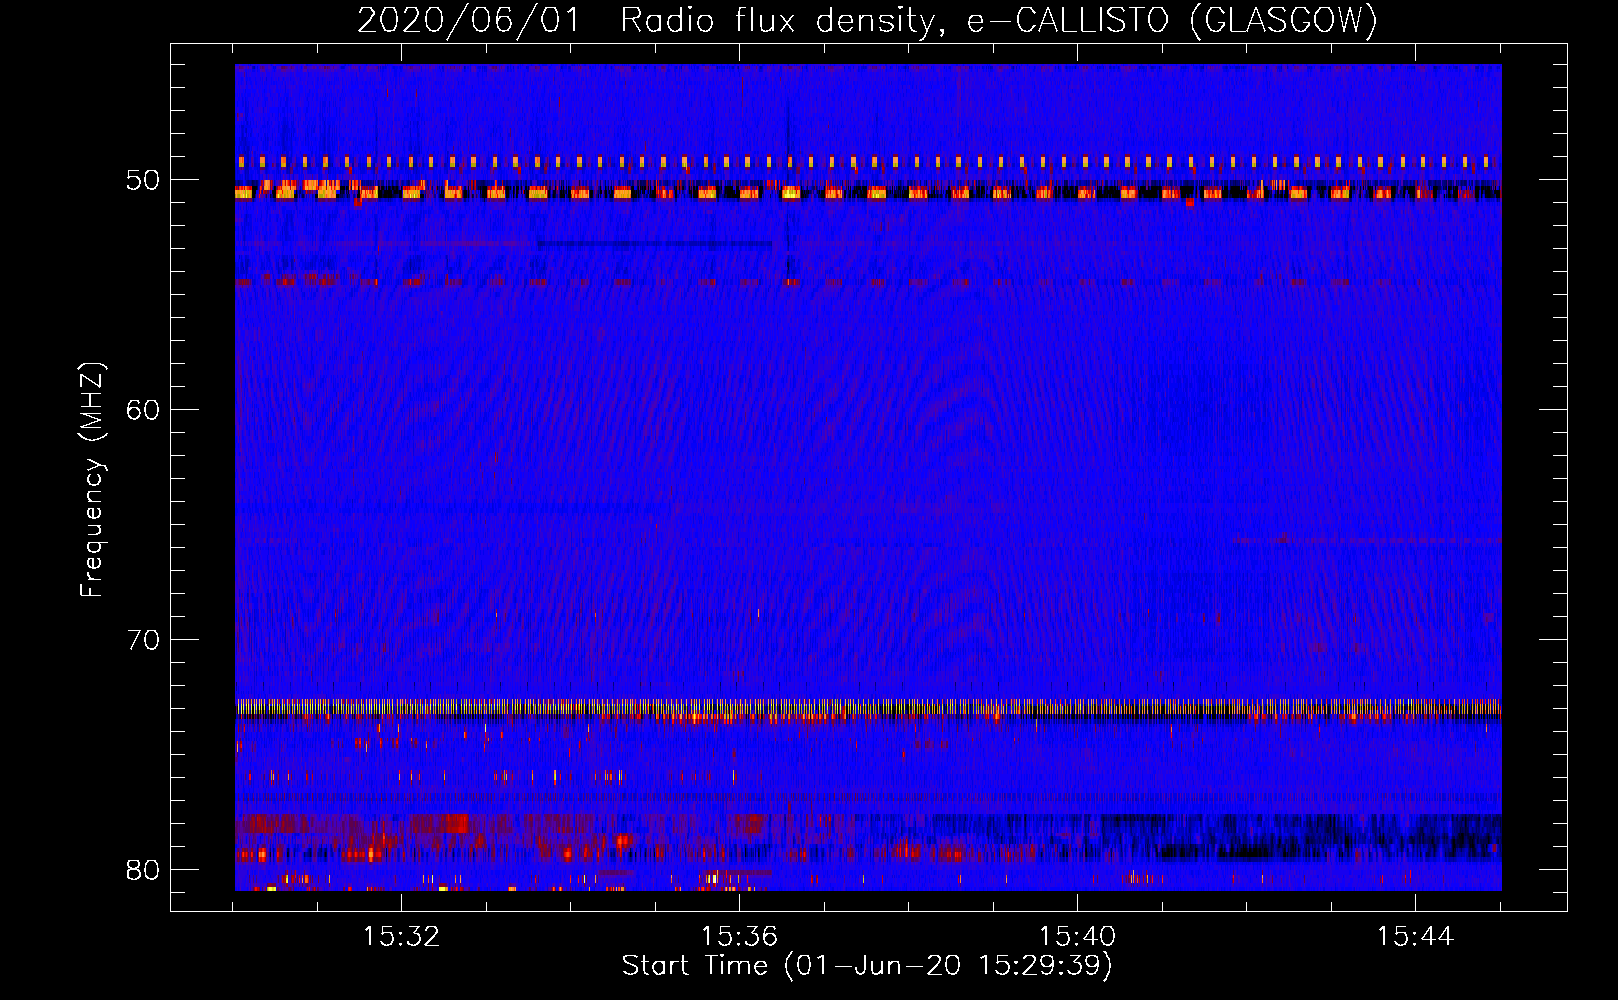Click the 50 frequency tick label

(x=144, y=181)
